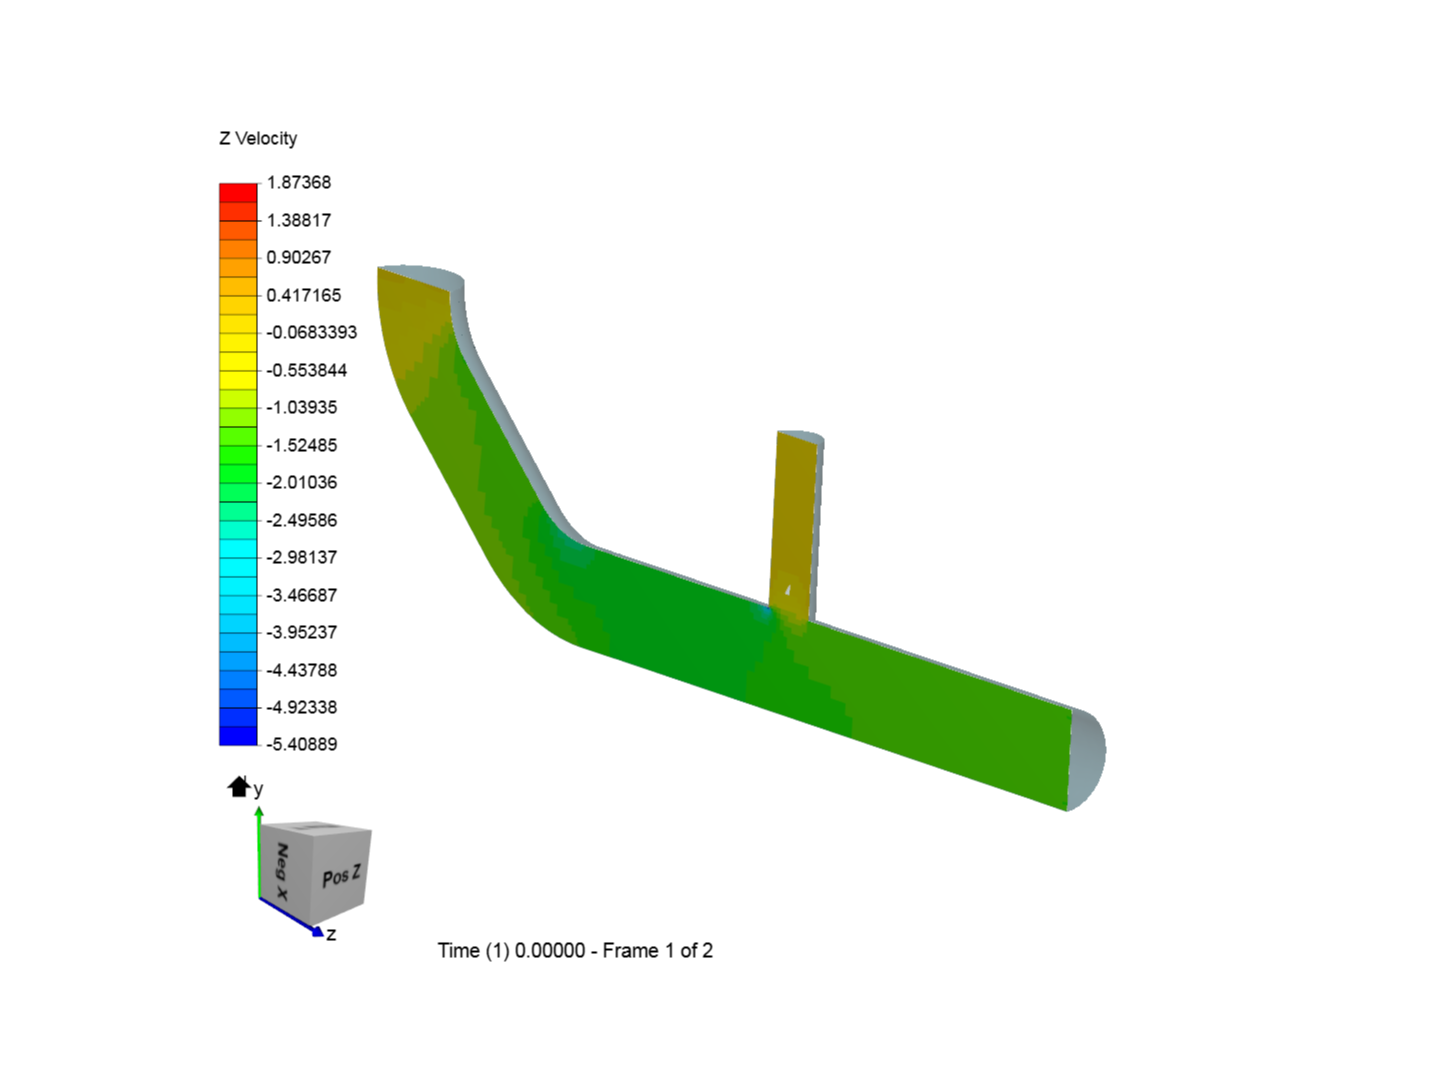Click the legend value 0.417165
Viewport: 1440px width, 1080px height.
pos(303,295)
